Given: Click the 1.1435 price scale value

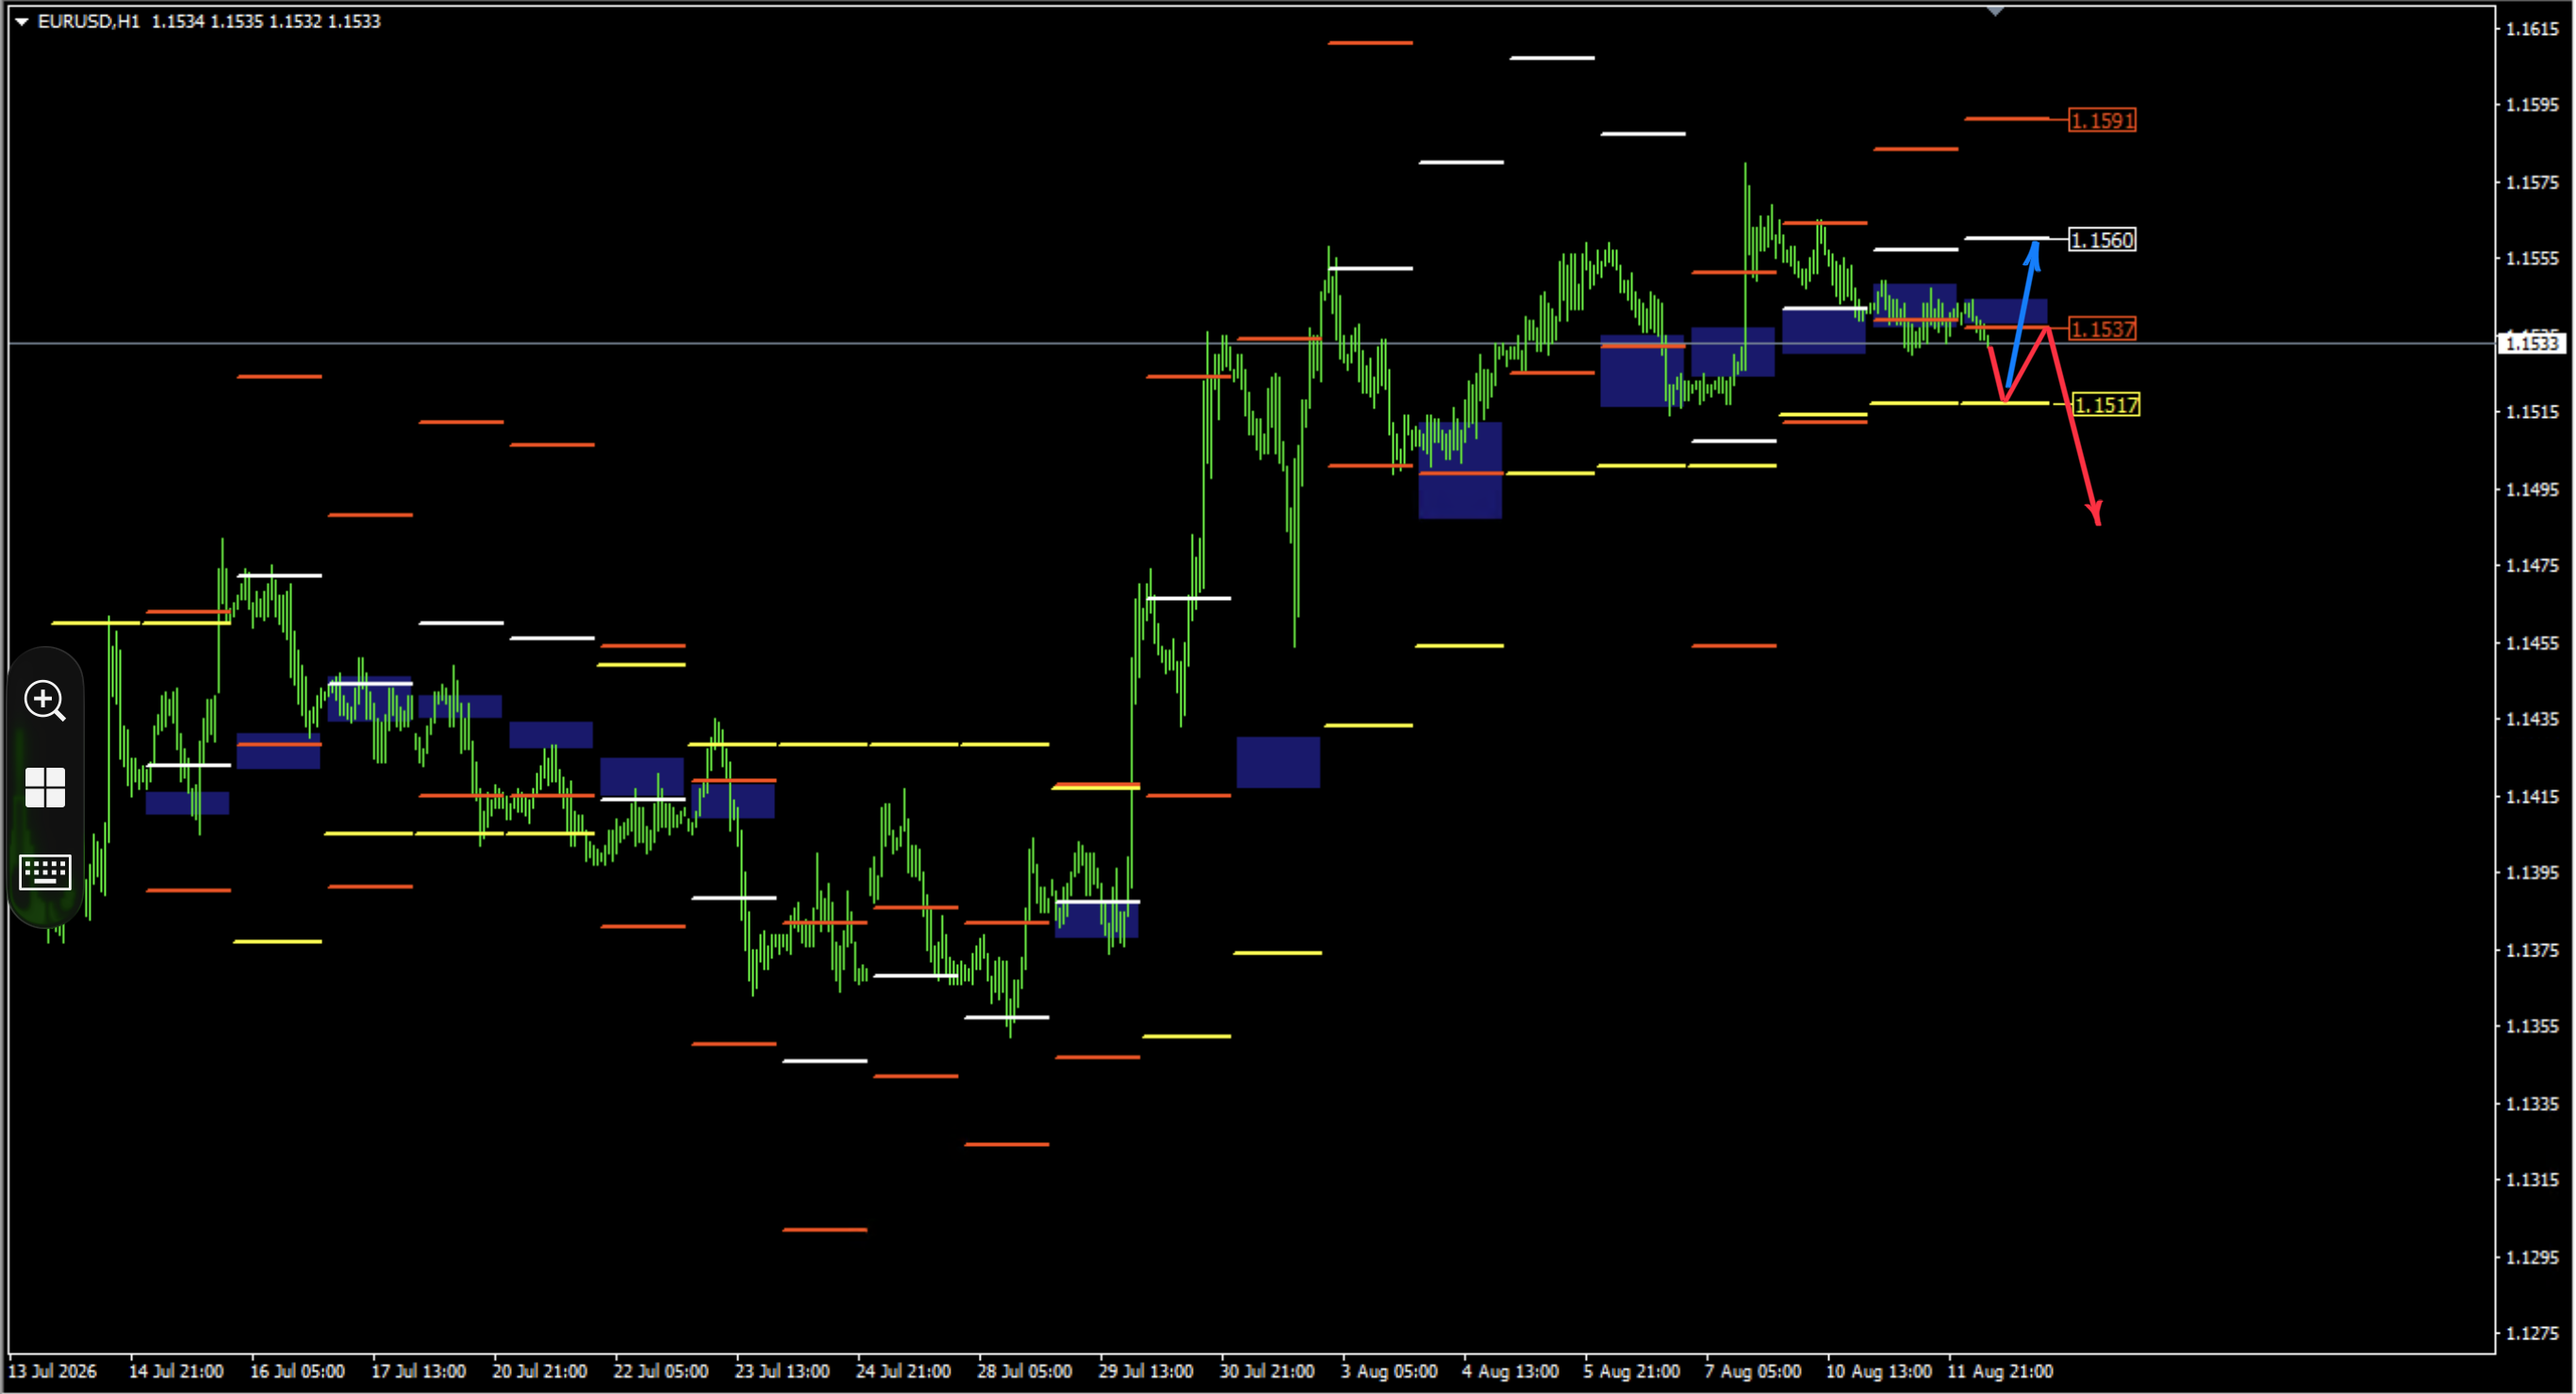Looking at the screenshot, I should tap(2531, 719).
